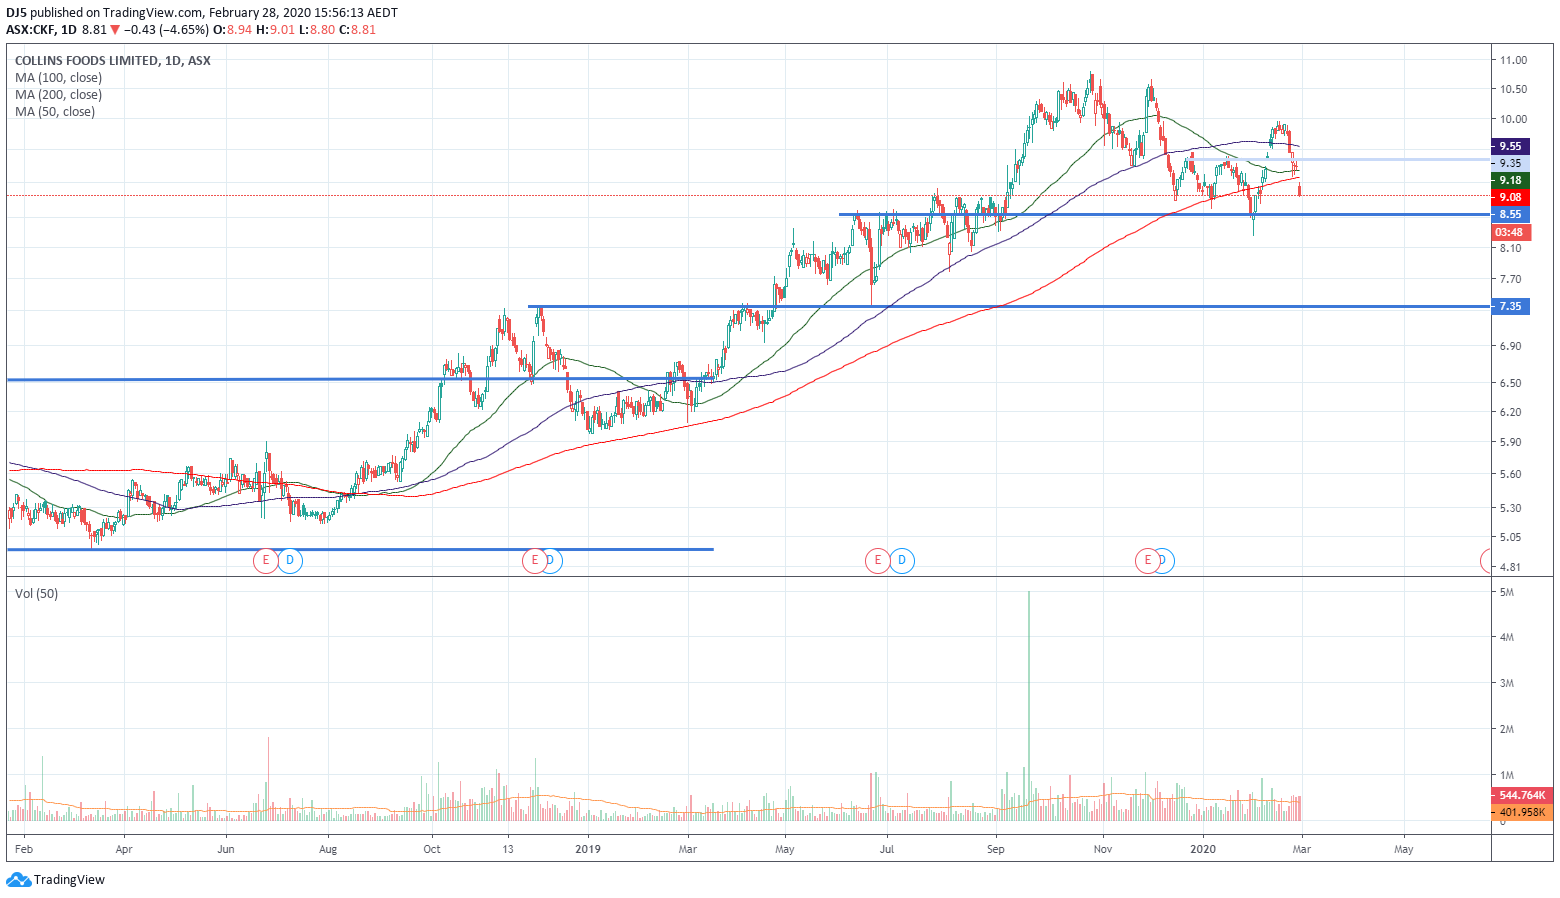
Task: Select the MA (200, close) indicator legend
Action: tap(58, 94)
